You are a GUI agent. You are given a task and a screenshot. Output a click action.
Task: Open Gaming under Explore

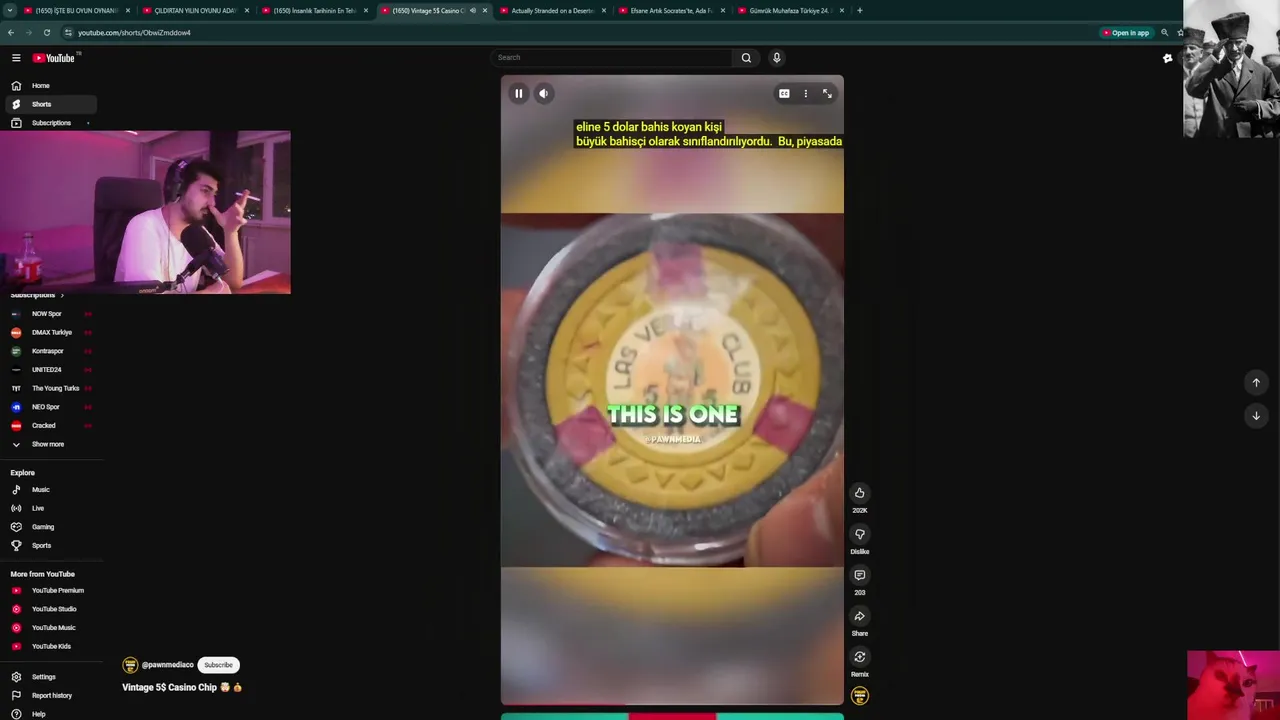50,527
